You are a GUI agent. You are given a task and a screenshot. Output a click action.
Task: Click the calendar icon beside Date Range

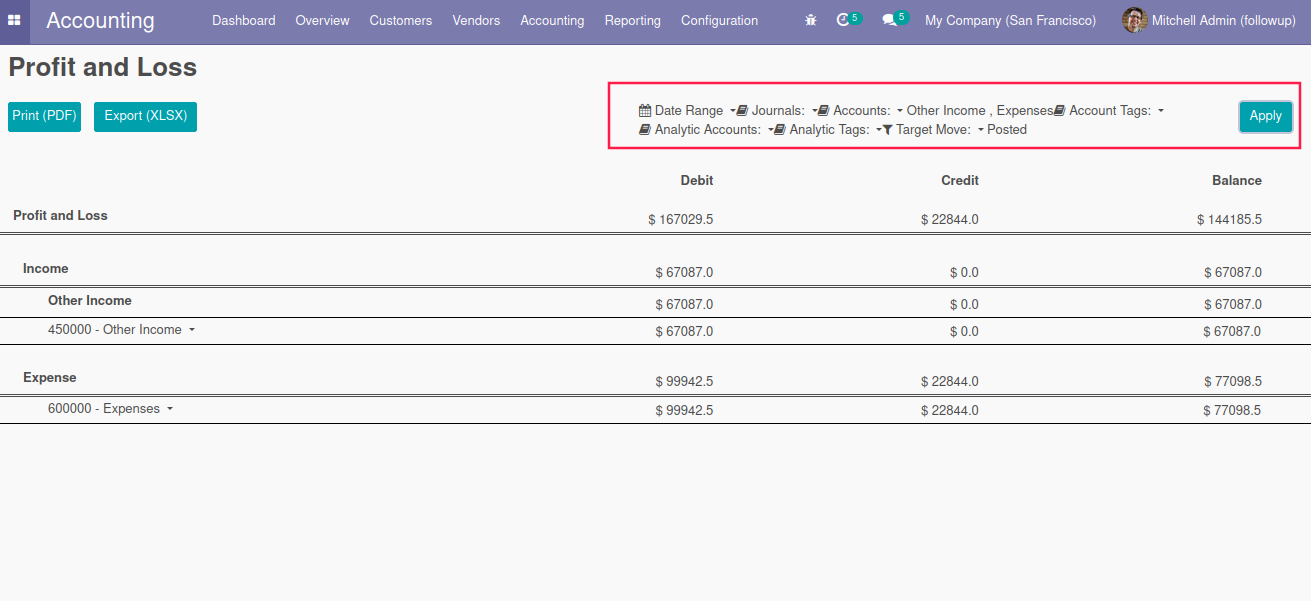(x=645, y=111)
